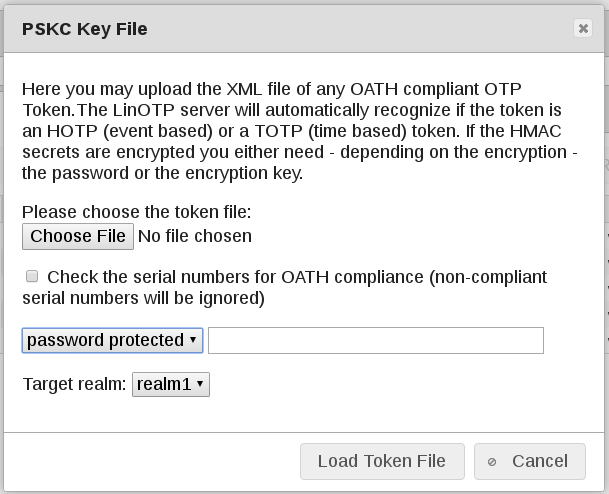Click the cancel circle icon
Screen dimensions: 609x494
point(491,462)
